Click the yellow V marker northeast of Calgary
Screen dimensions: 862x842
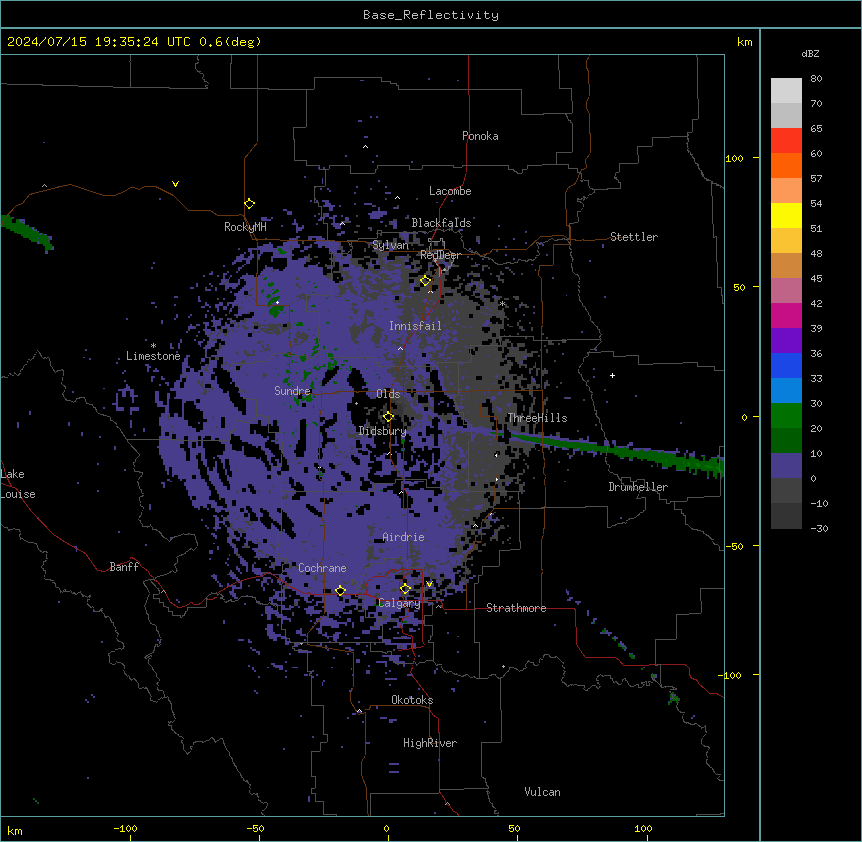coord(429,584)
